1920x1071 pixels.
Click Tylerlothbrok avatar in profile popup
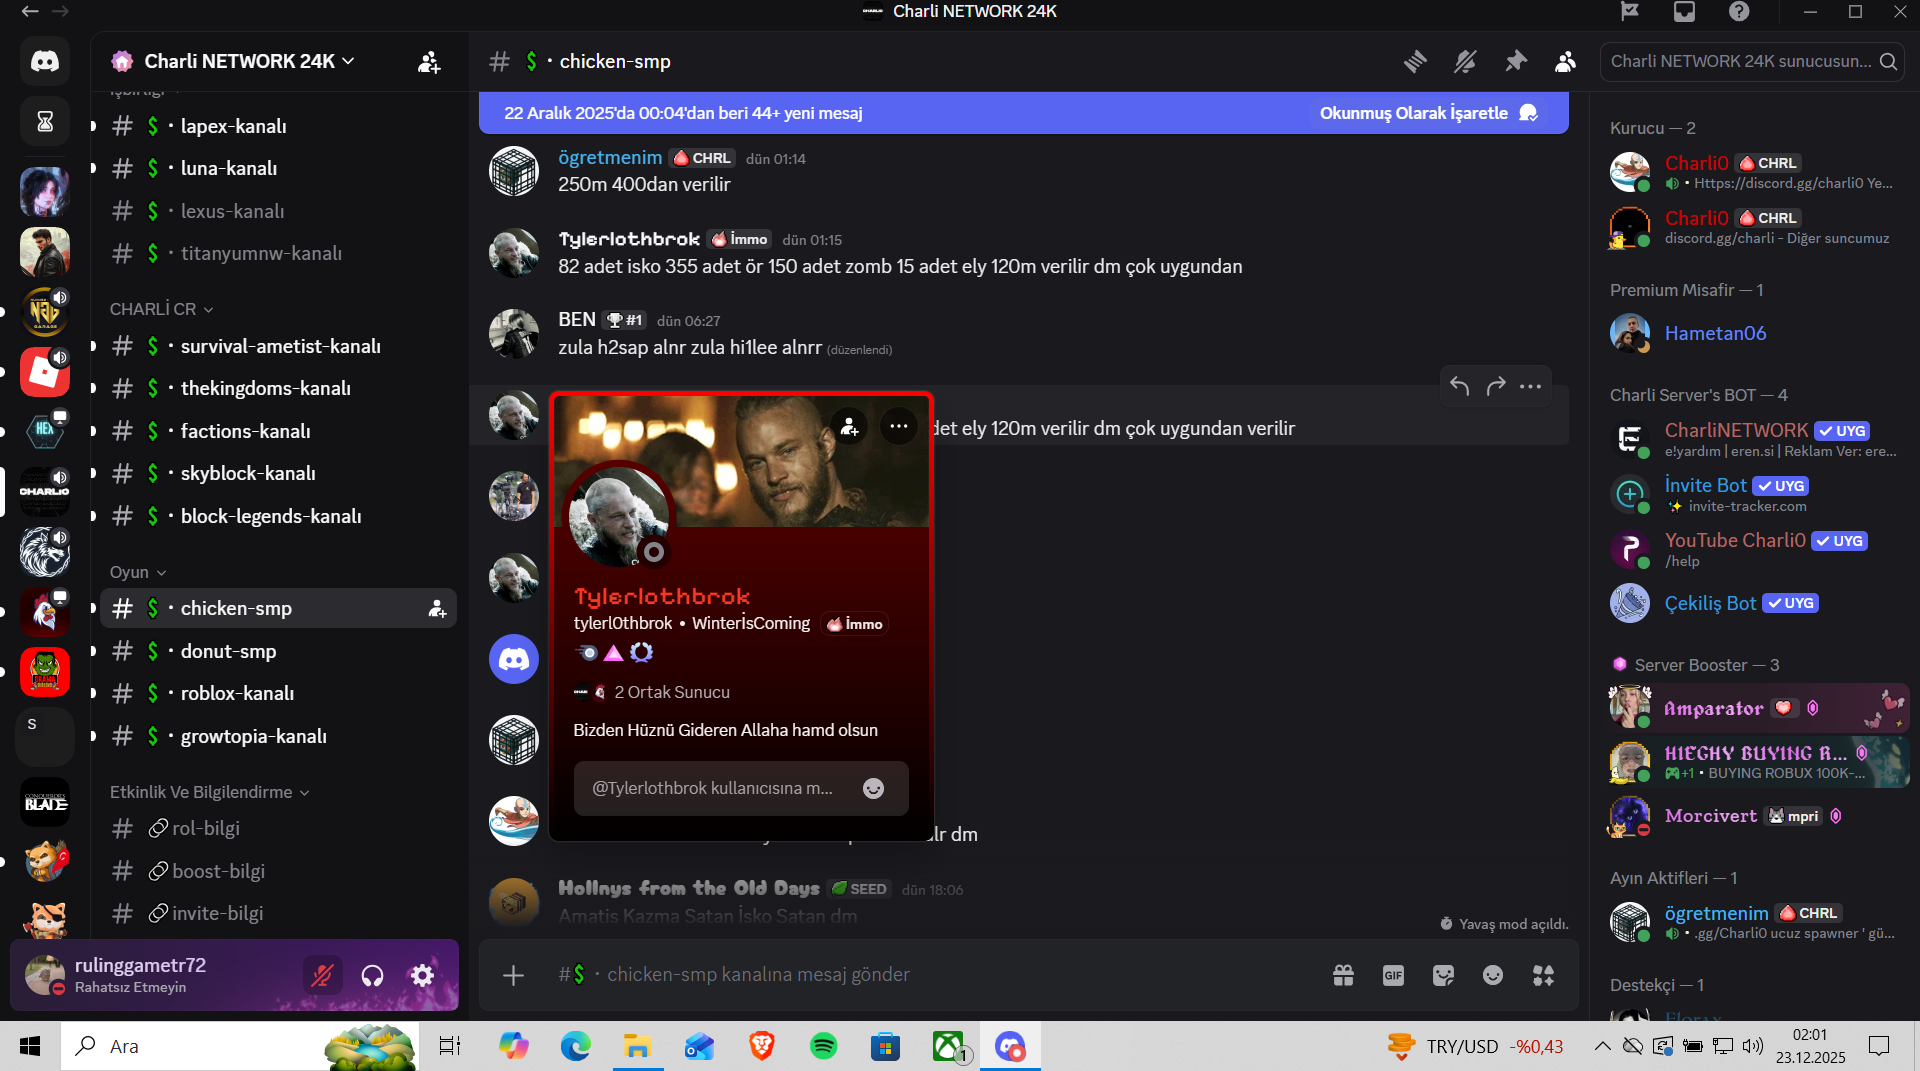coord(620,517)
